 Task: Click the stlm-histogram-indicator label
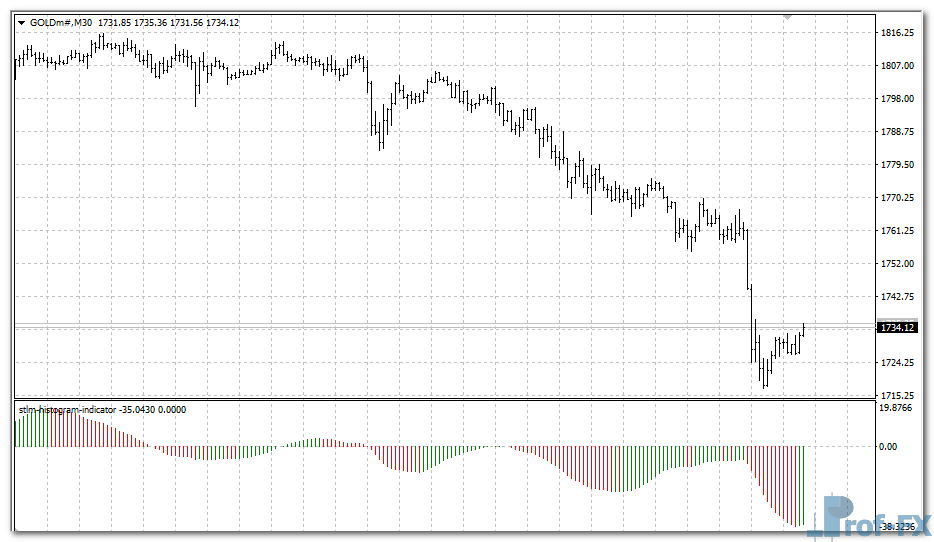pyautogui.click(x=68, y=410)
